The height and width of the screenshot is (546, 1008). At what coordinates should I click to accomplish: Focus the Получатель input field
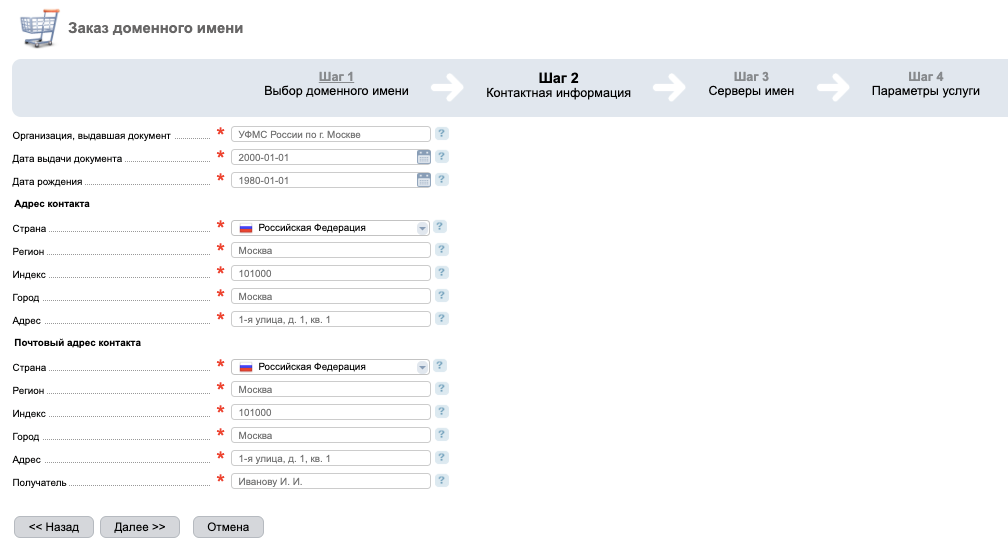330,481
